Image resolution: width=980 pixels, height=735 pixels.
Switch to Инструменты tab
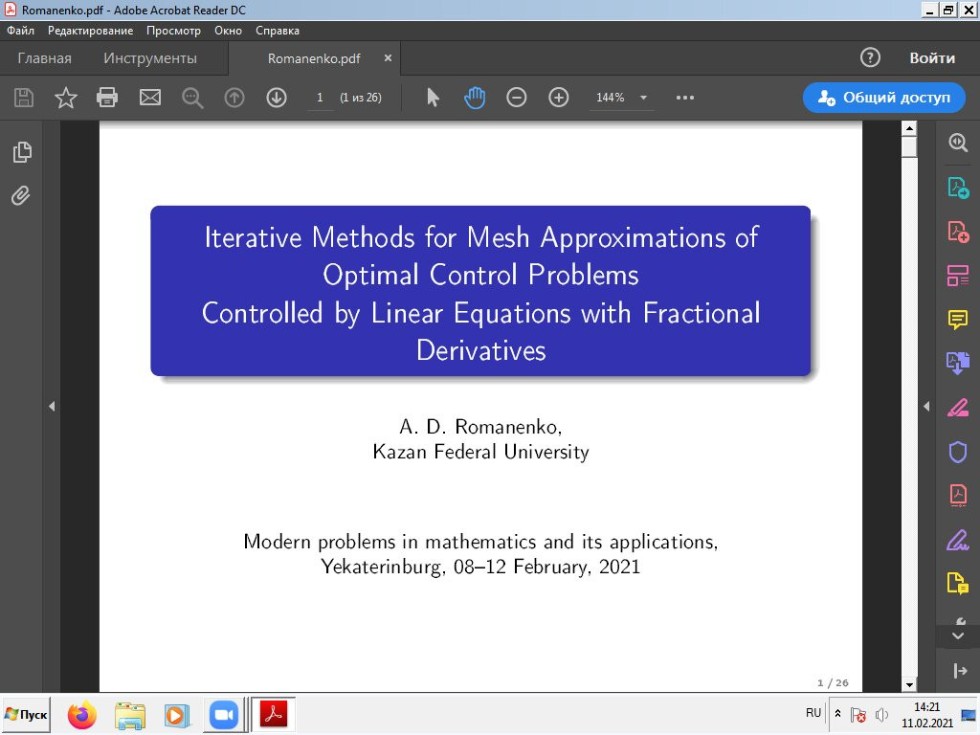(150, 58)
